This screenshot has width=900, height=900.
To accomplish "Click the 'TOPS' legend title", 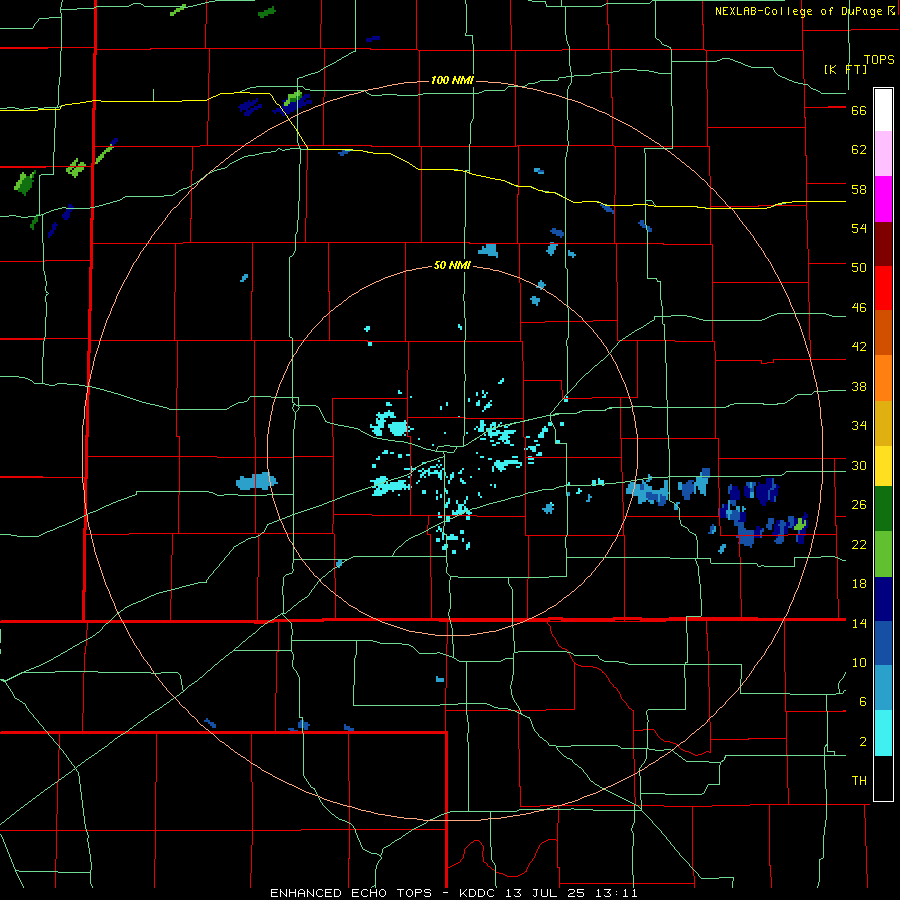I will click(x=879, y=60).
